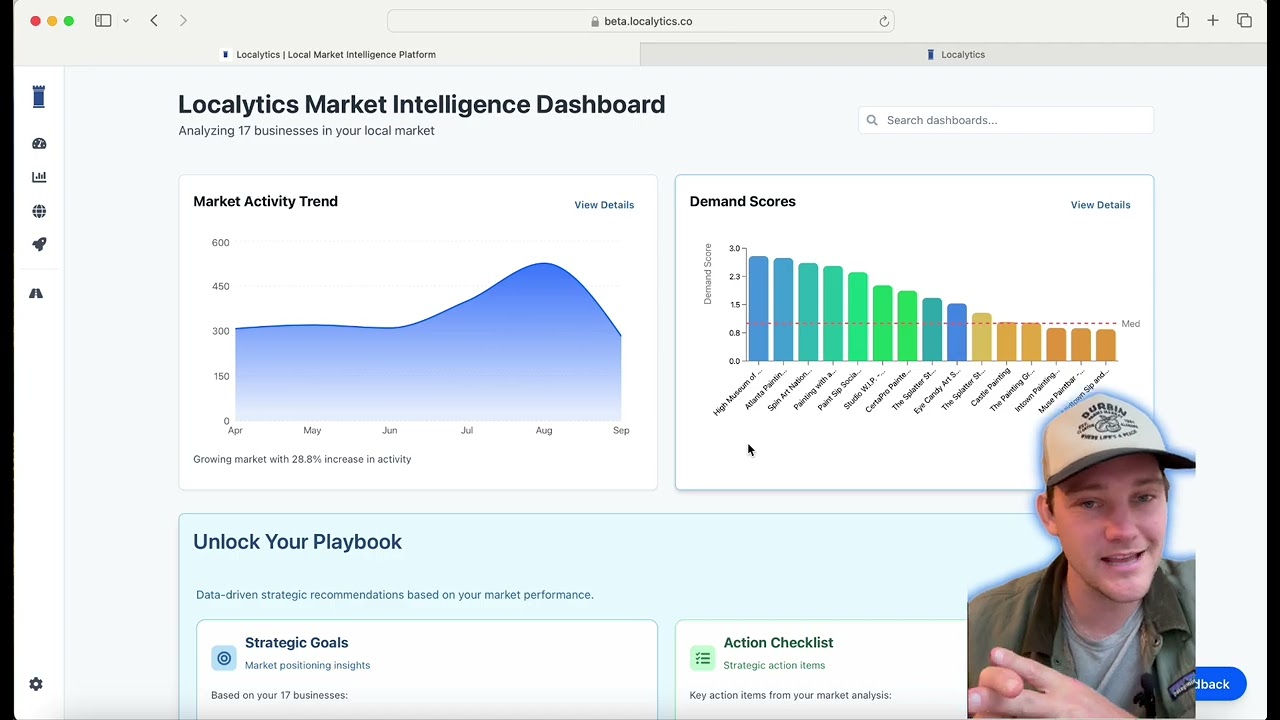
Task: Open a new Safari tab
Action: pyautogui.click(x=1213, y=21)
